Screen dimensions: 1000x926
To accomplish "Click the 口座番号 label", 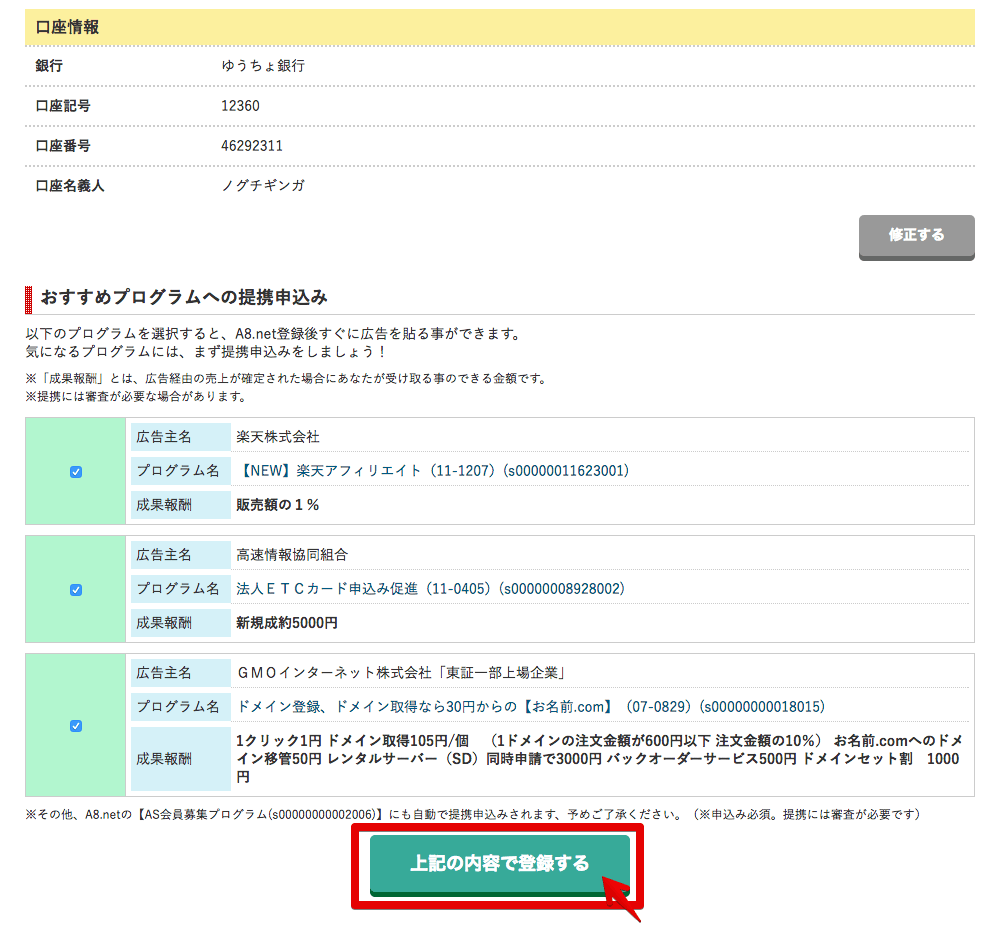I will pyautogui.click(x=63, y=146).
